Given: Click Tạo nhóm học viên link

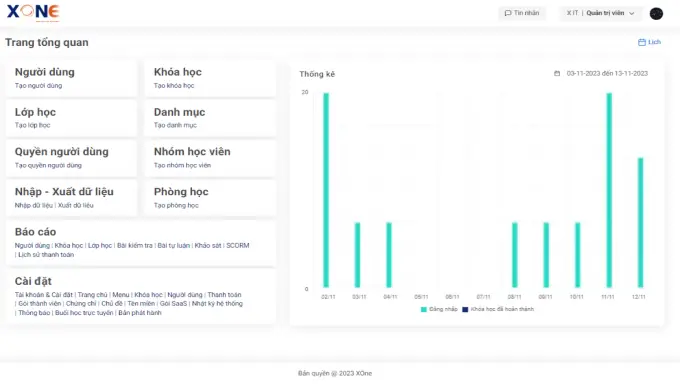Looking at the screenshot, I should [182, 165].
